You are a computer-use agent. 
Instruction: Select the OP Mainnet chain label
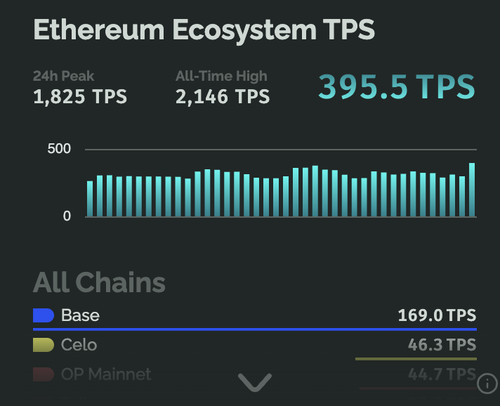point(106,374)
